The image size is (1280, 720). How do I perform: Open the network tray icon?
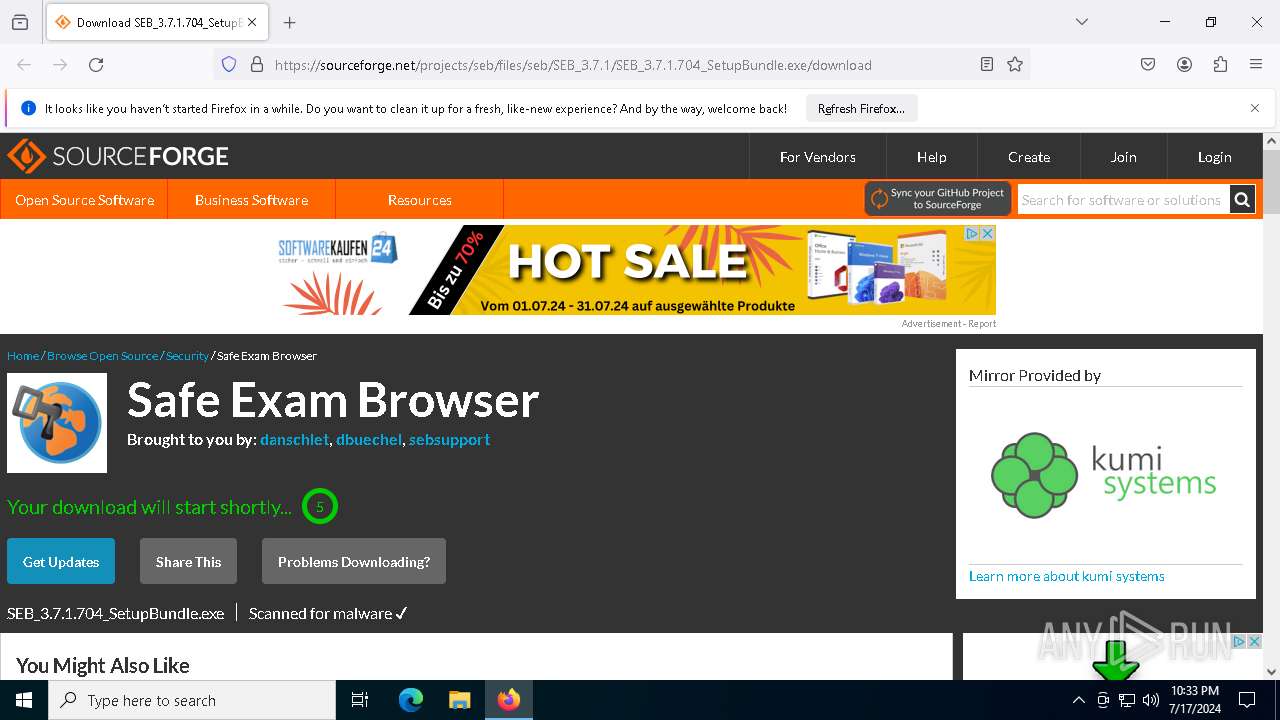click(1127, 700)
